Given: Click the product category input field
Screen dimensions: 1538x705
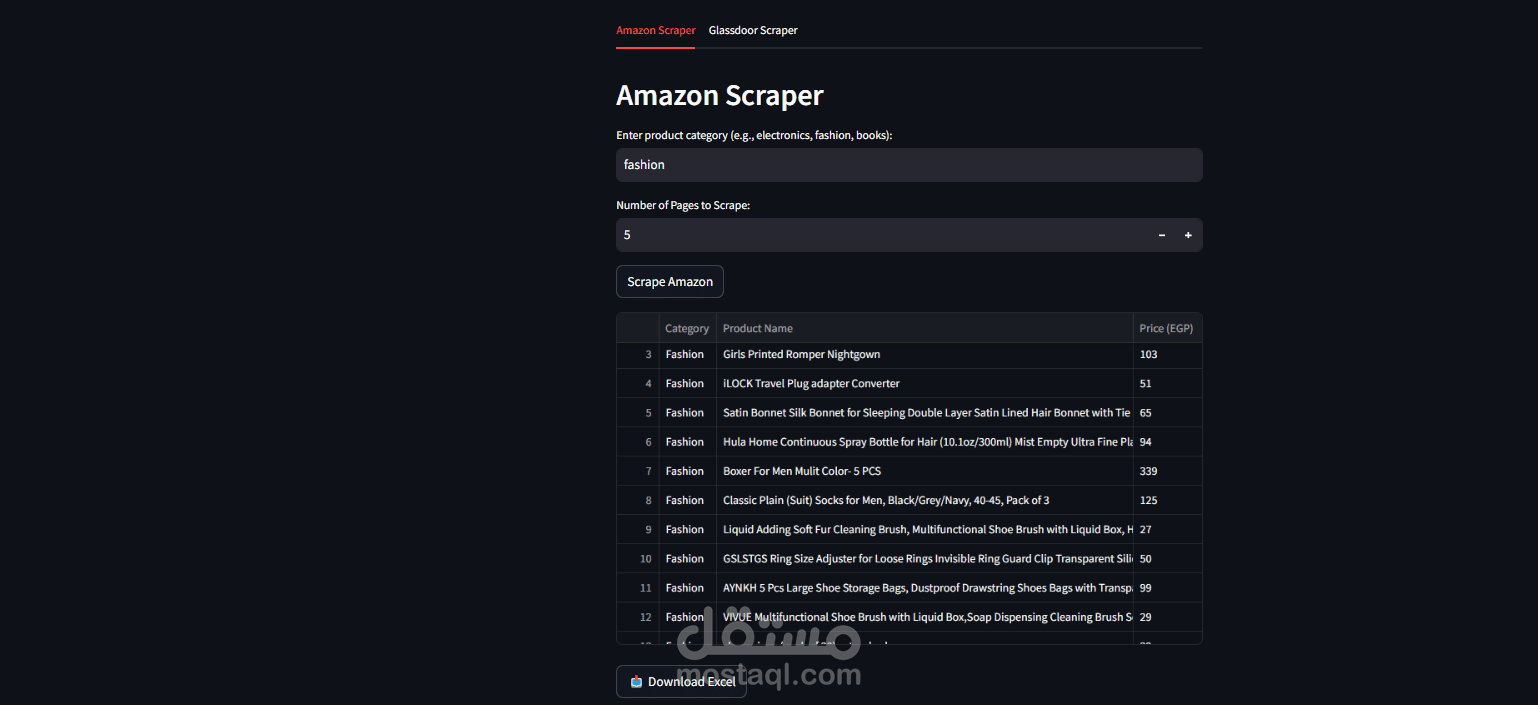Looking at the screenshot, I should pyautogui.click(x=909, y=165).
